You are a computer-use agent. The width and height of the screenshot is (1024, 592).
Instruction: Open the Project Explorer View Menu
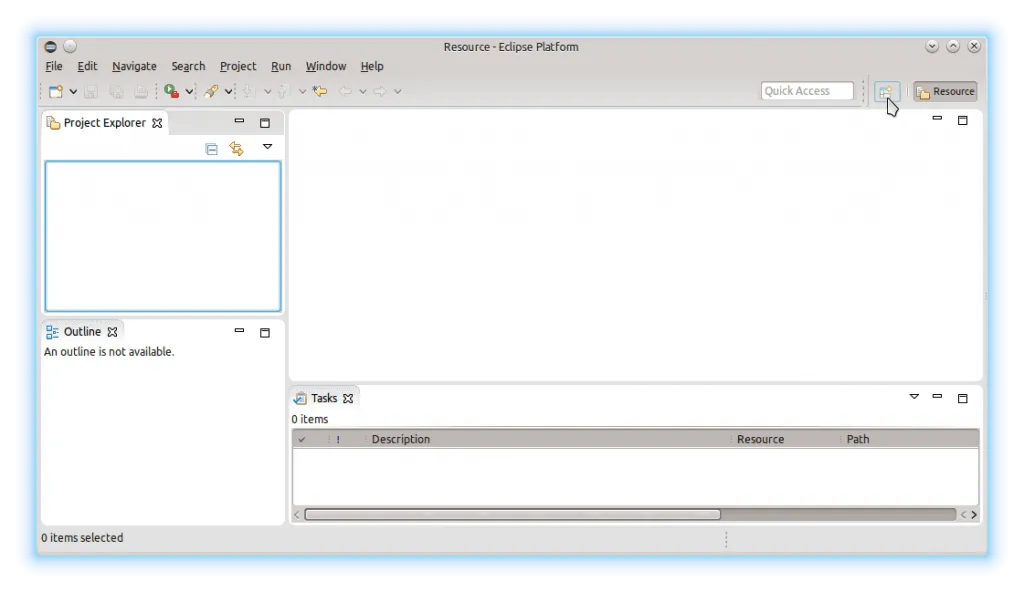[x=267, y=147]
